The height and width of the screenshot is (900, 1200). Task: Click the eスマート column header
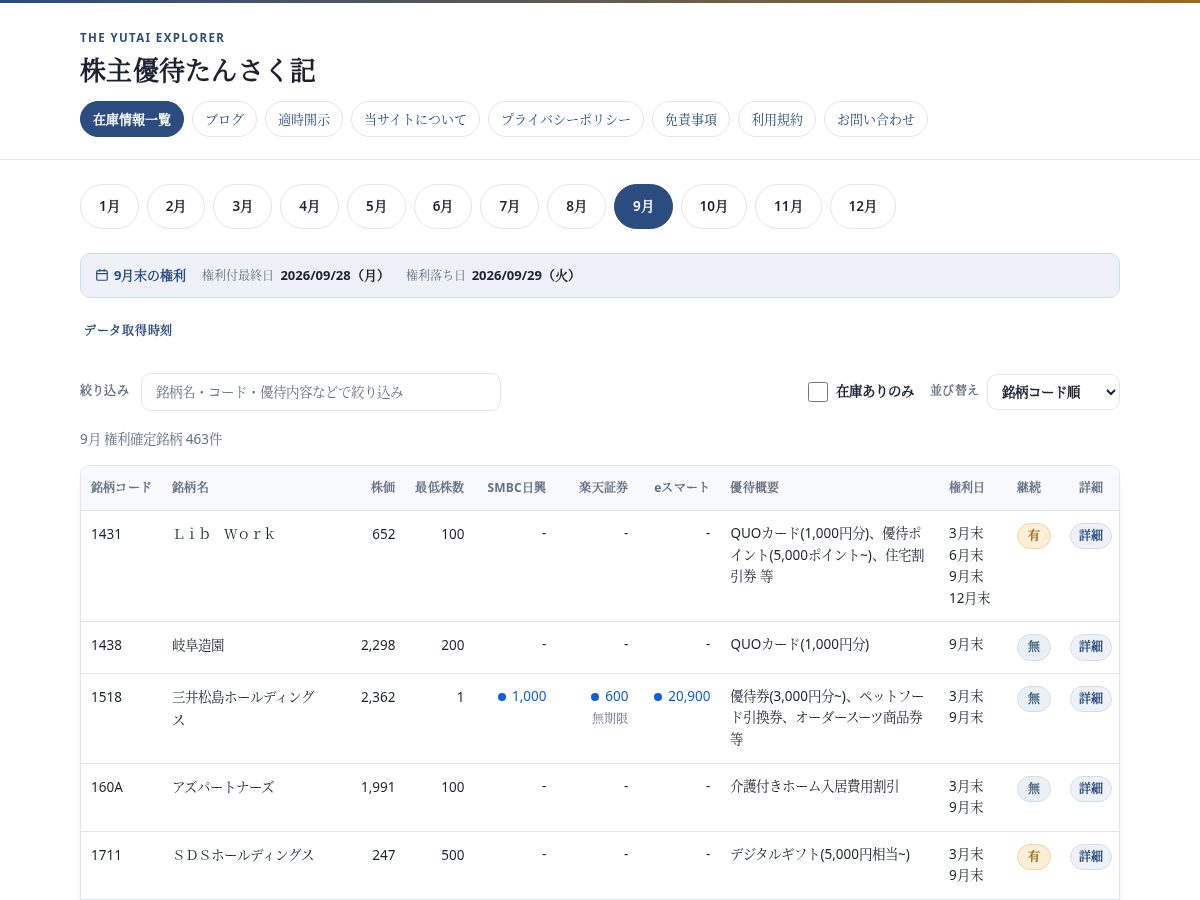click(x=682, y=488)
